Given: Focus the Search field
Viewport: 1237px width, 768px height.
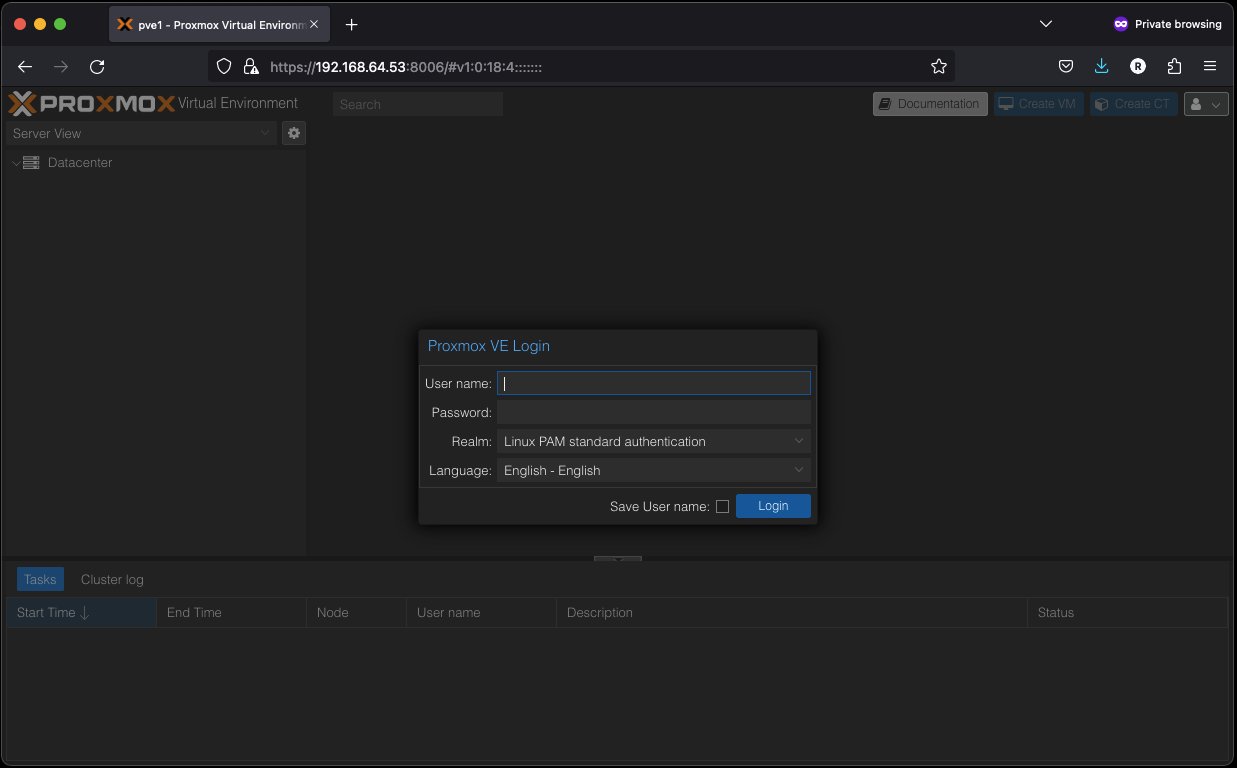Looking at the screenshot, I should [418, 104].
